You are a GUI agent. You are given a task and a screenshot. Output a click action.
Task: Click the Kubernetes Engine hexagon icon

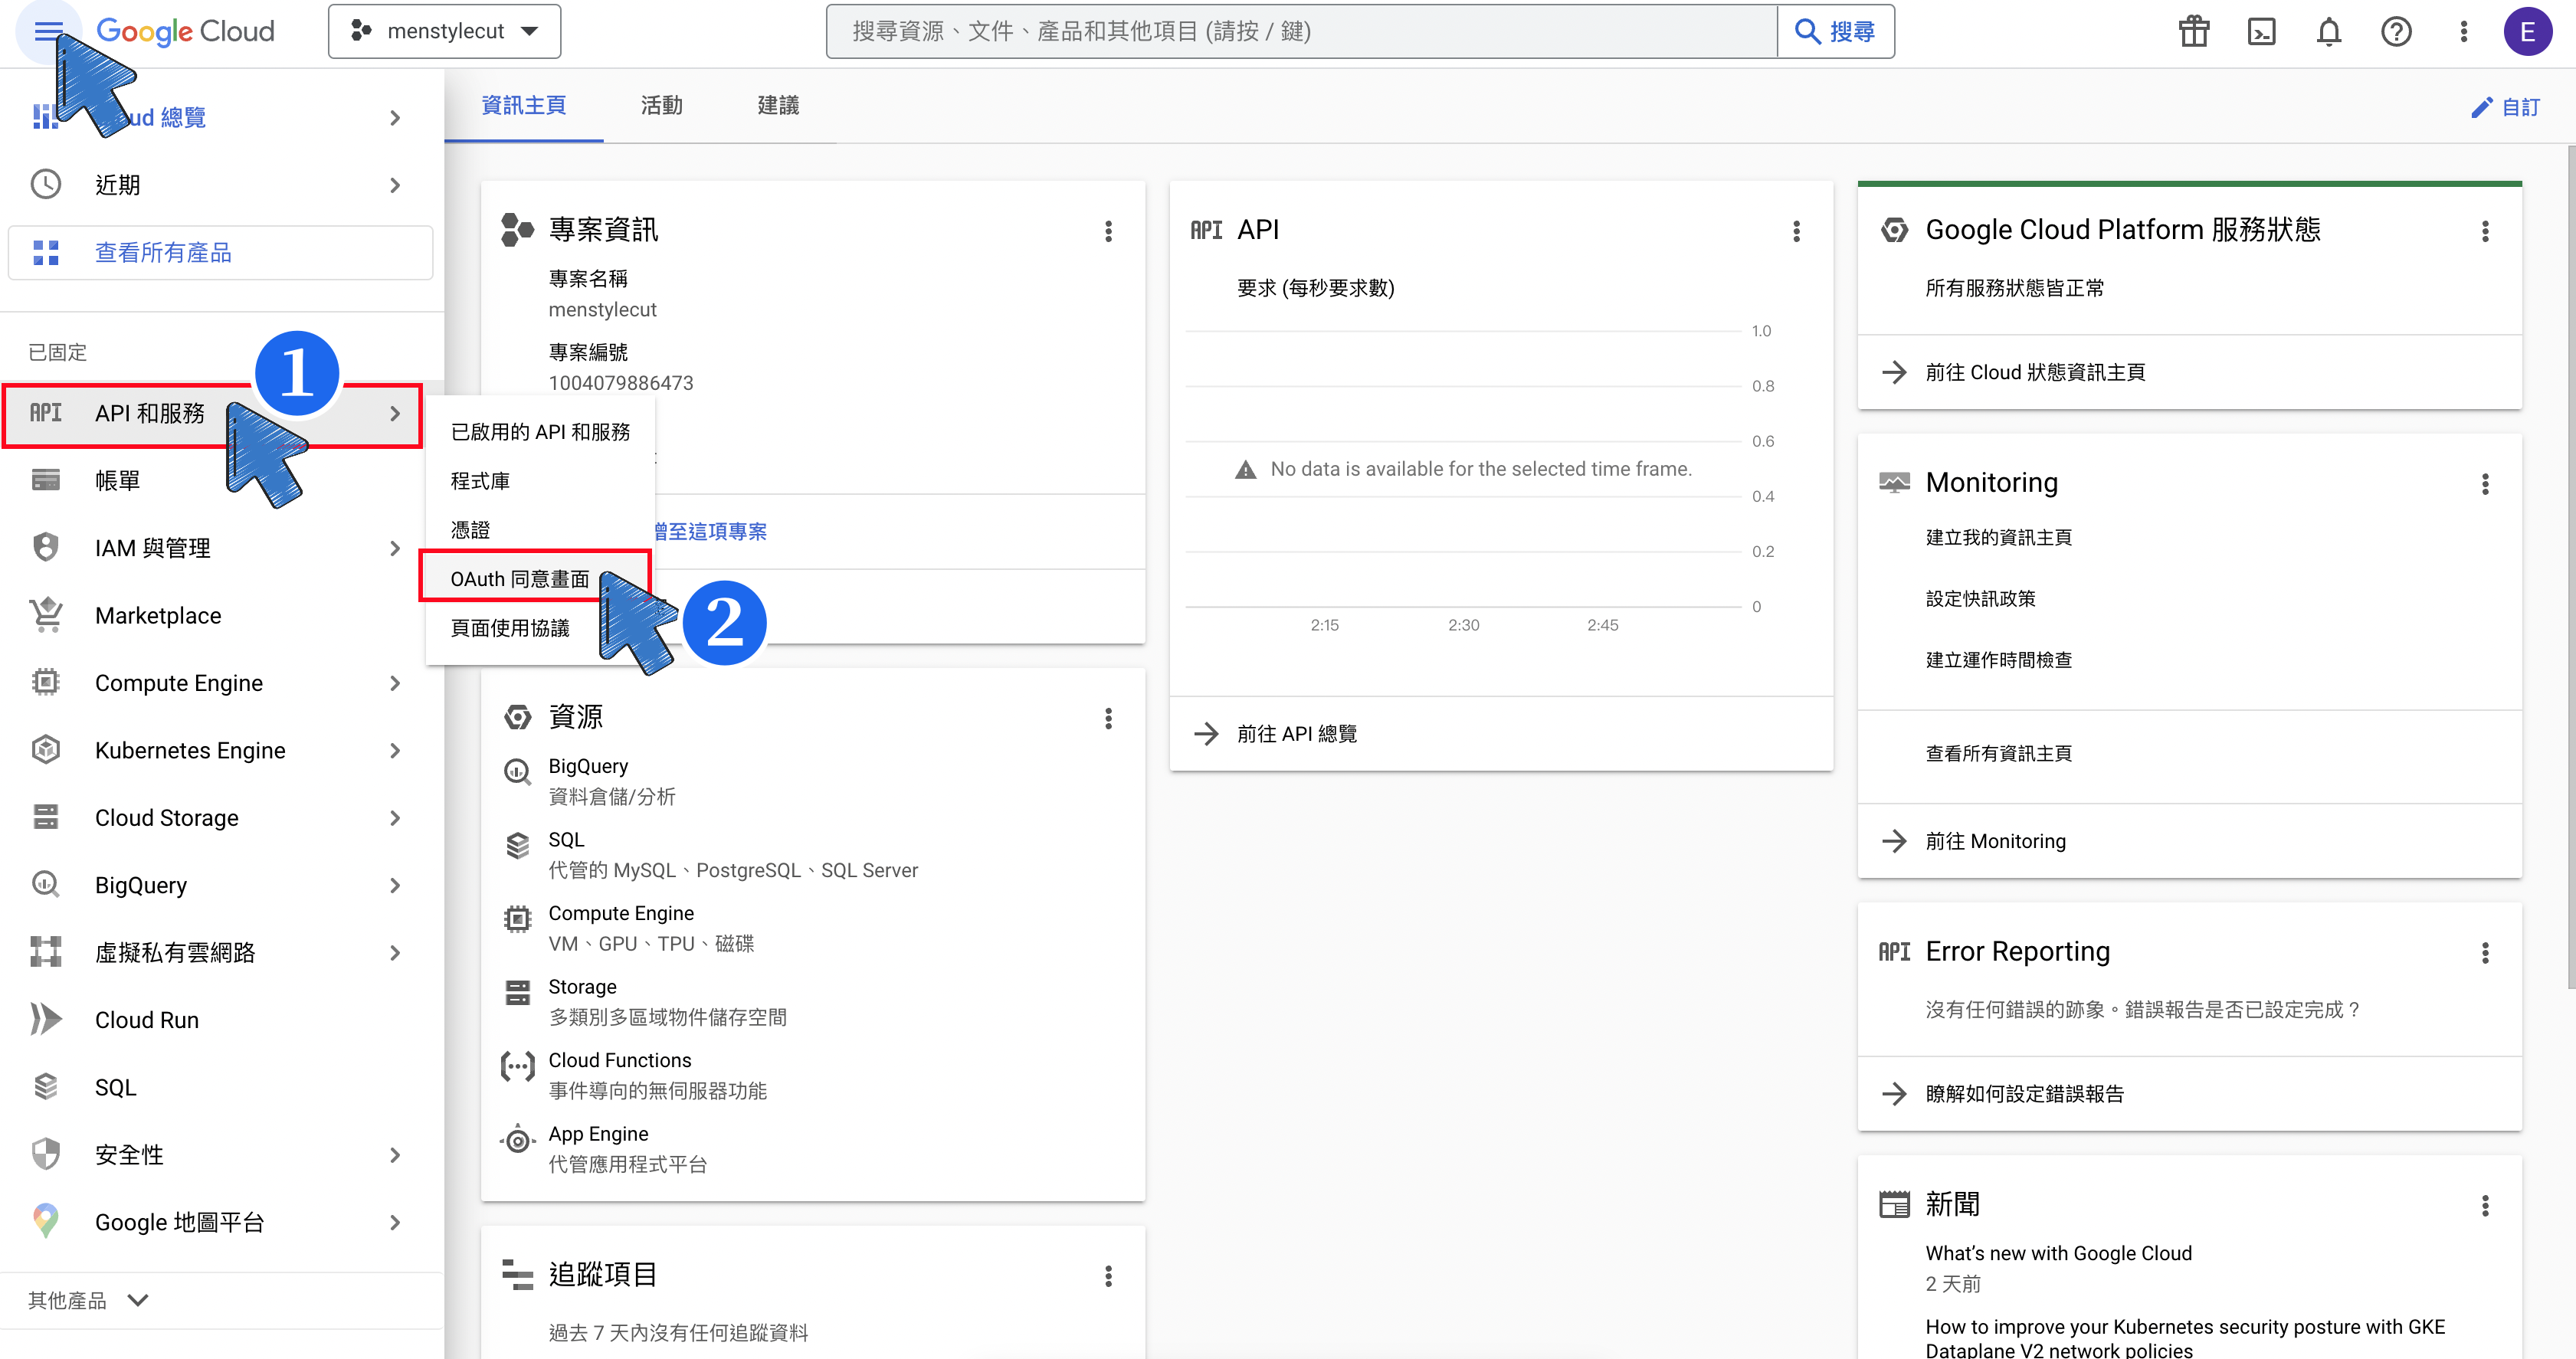46,749
